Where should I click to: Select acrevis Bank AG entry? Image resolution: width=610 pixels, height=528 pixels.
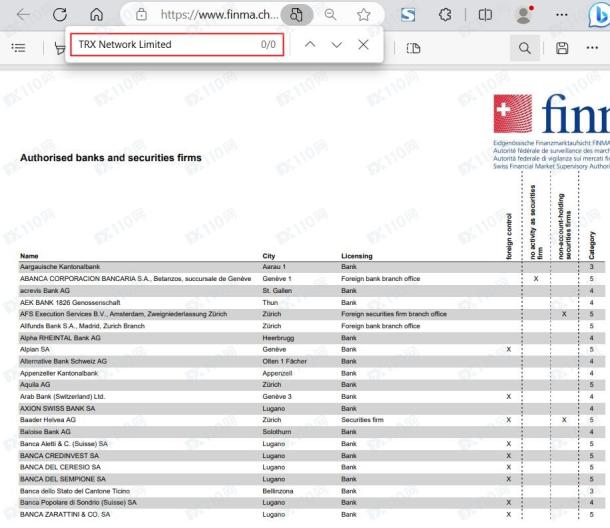tap(45, 290)
